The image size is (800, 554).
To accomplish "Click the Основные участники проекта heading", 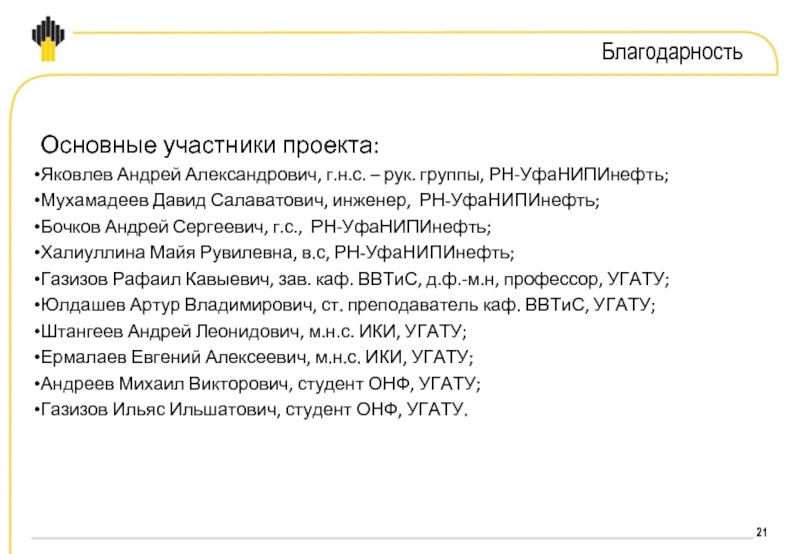I will (210, 145).
